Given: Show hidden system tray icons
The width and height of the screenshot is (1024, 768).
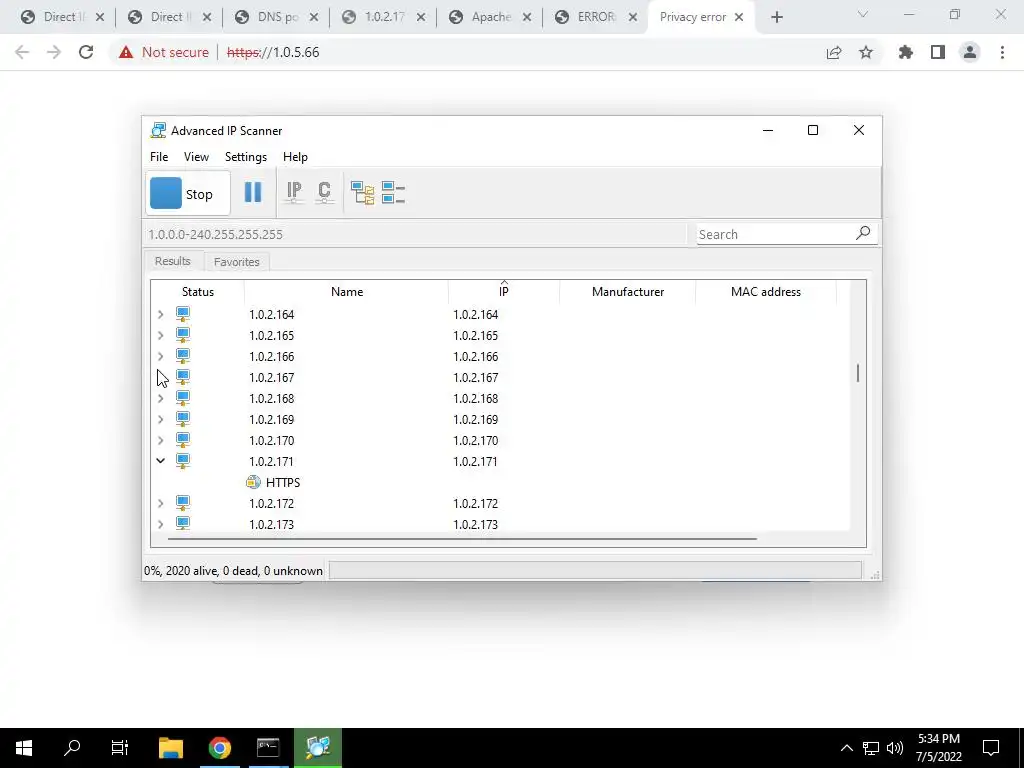Looking at the screenshot, I should tap(846, 748).
